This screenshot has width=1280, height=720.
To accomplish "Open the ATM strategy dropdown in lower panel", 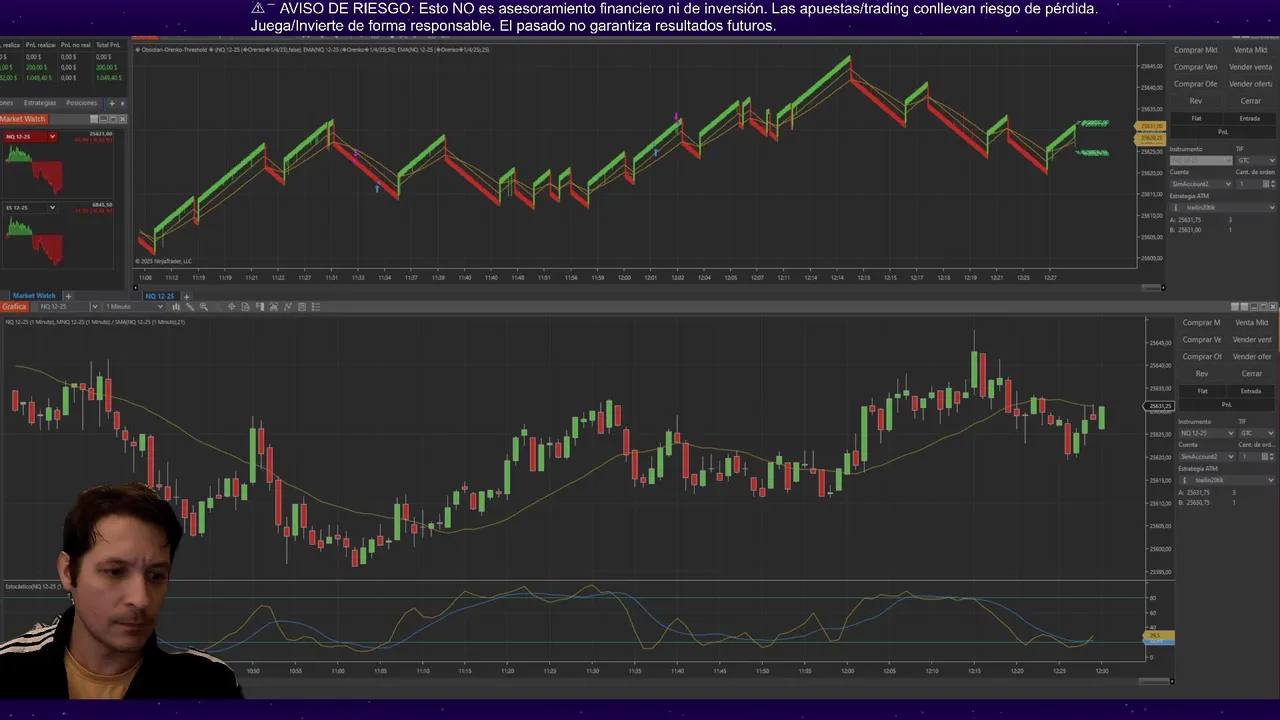I will [x=1227, y=480].
